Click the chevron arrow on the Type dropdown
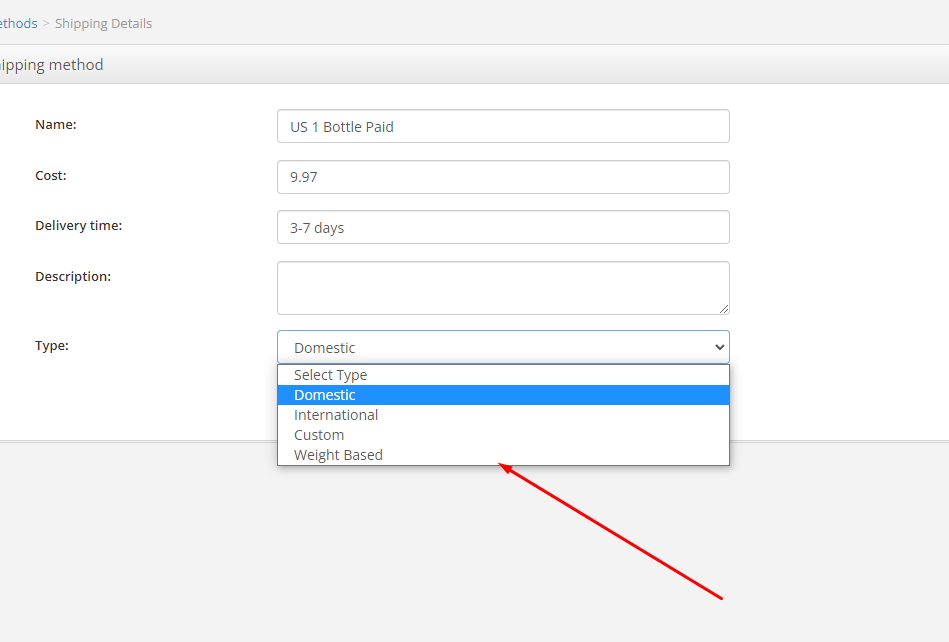949x642 pixels. coord(719,347)
